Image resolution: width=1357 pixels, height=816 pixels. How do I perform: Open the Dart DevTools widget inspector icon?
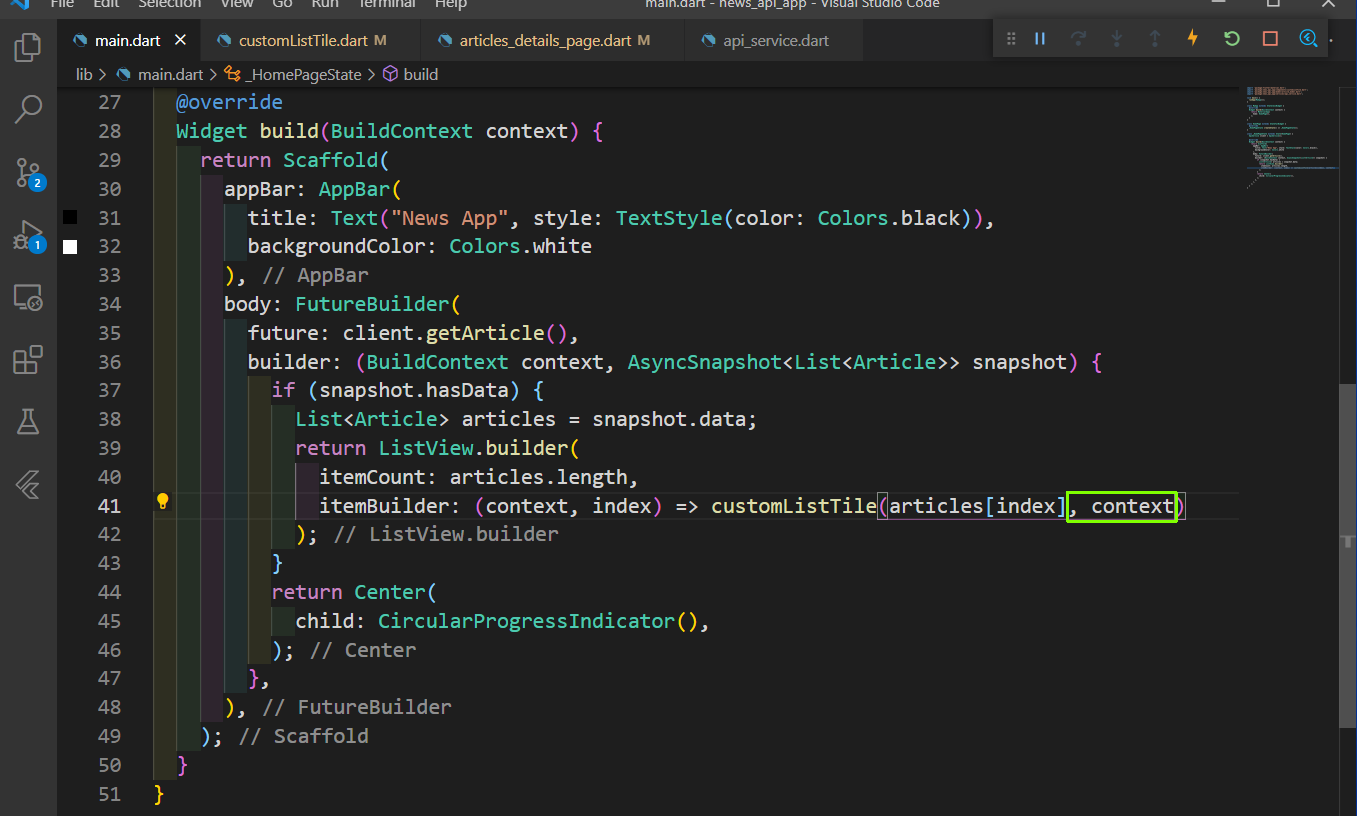coord(1308,39)
